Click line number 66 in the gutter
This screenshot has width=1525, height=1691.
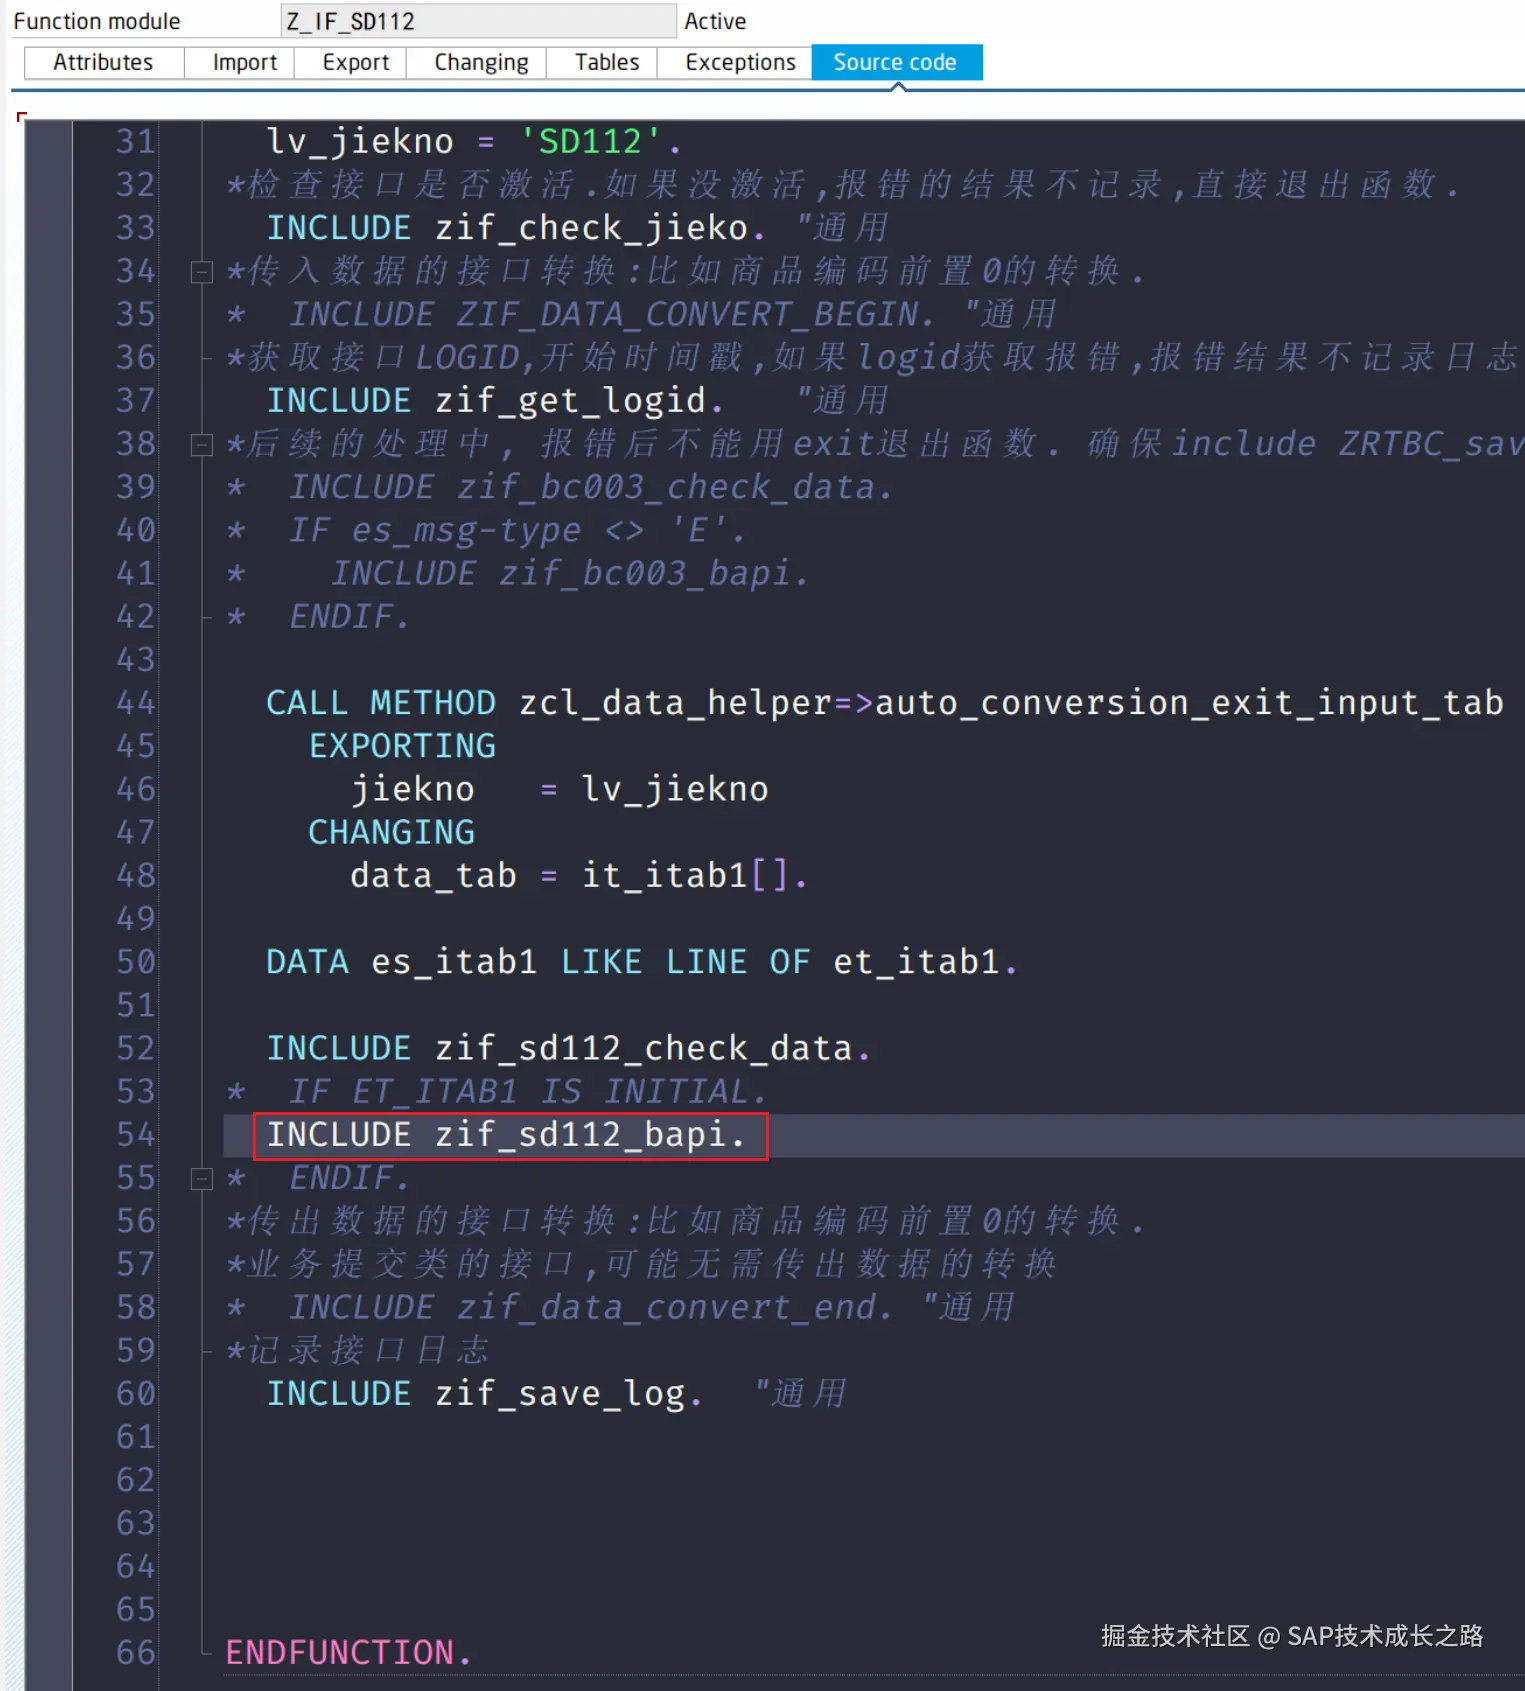pos(135,1653)
